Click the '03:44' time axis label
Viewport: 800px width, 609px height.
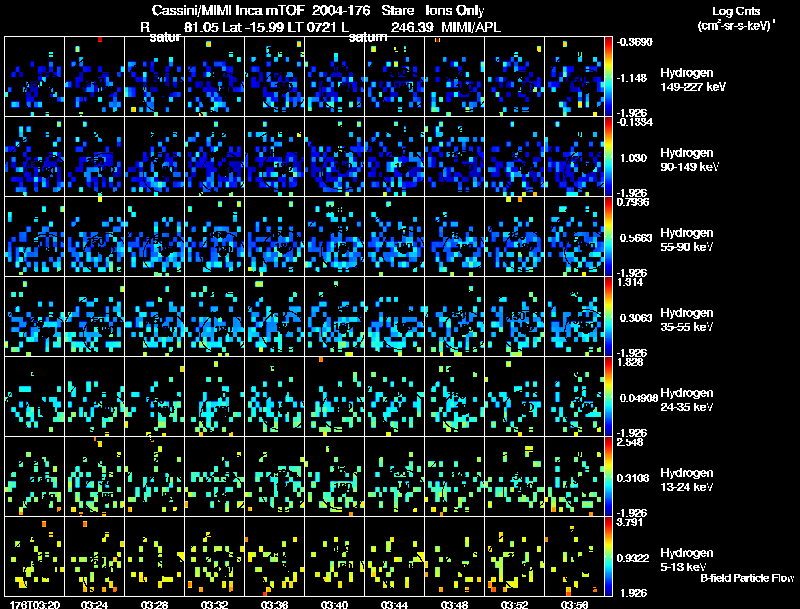(394, 604)
